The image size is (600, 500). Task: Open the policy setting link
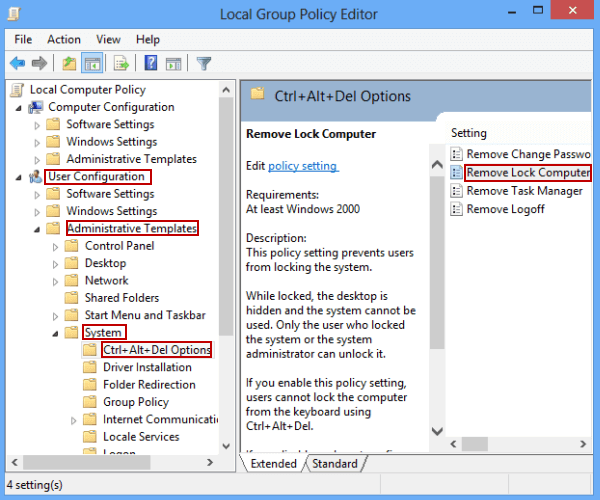(303, 166)
